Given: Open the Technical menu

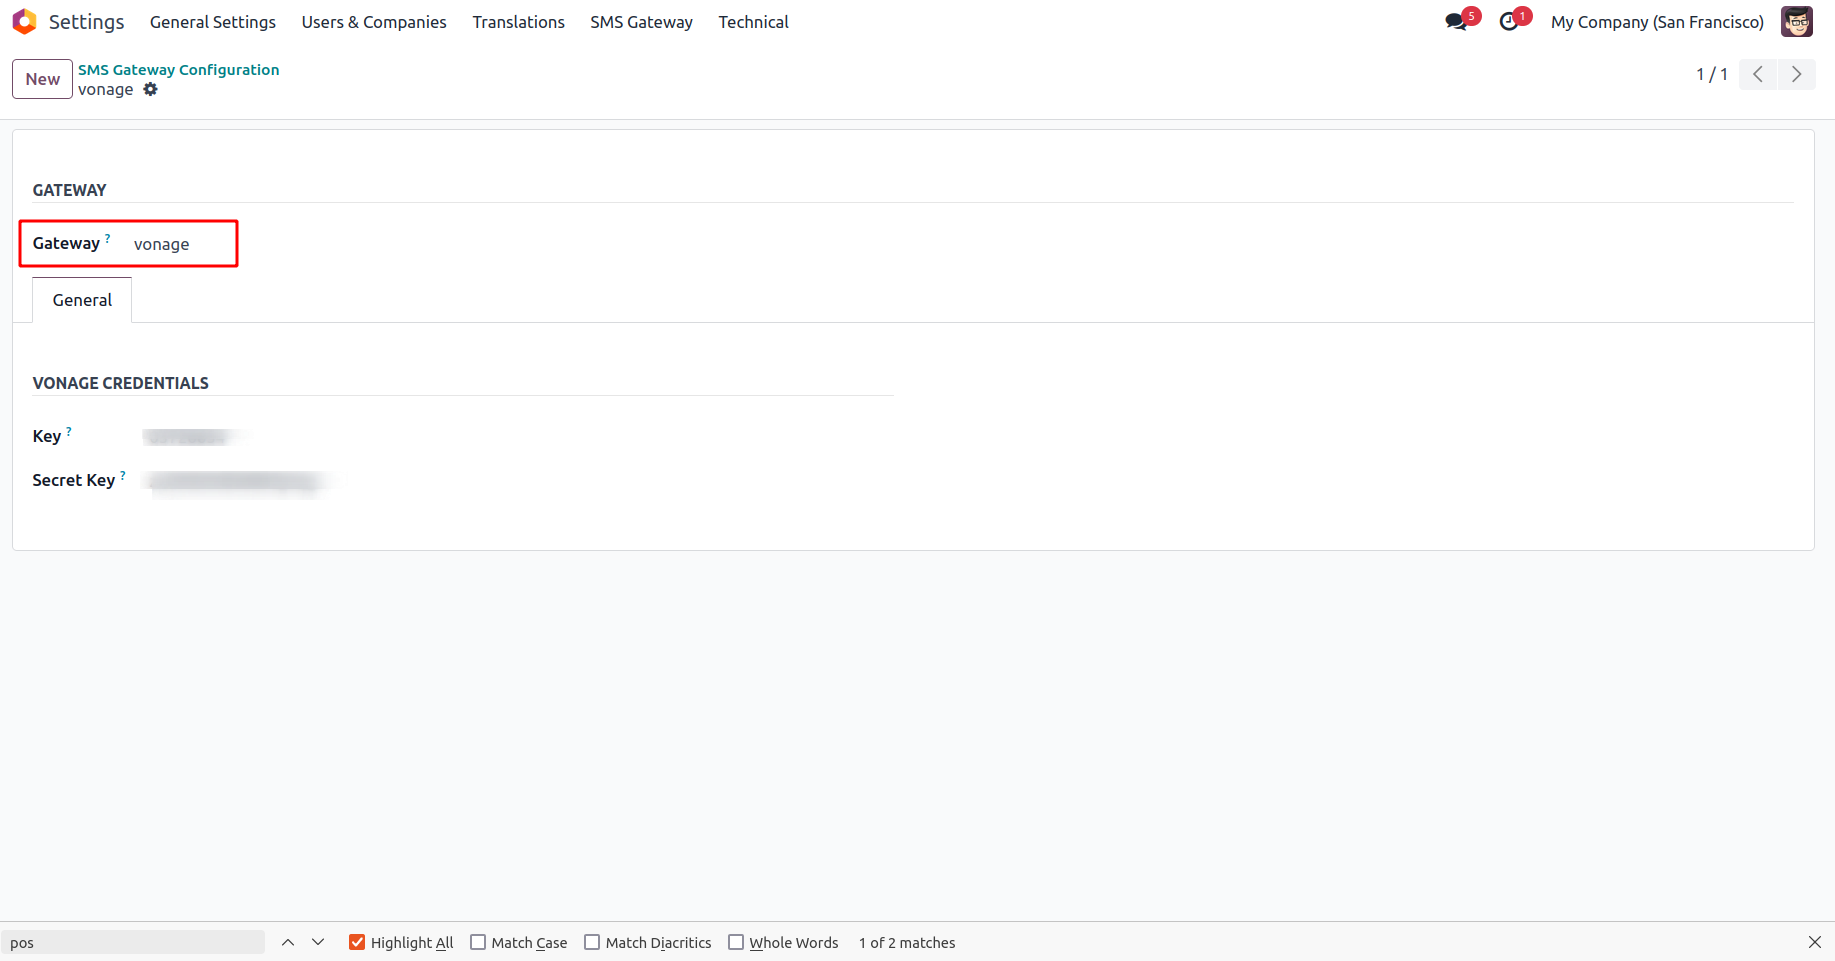Looking at the screenshot, I should pos(753,22).
